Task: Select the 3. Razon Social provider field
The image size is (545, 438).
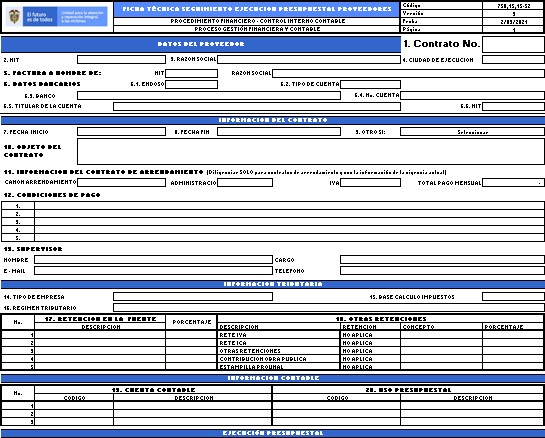Action: pyautogui.click(x=309, y=59)
